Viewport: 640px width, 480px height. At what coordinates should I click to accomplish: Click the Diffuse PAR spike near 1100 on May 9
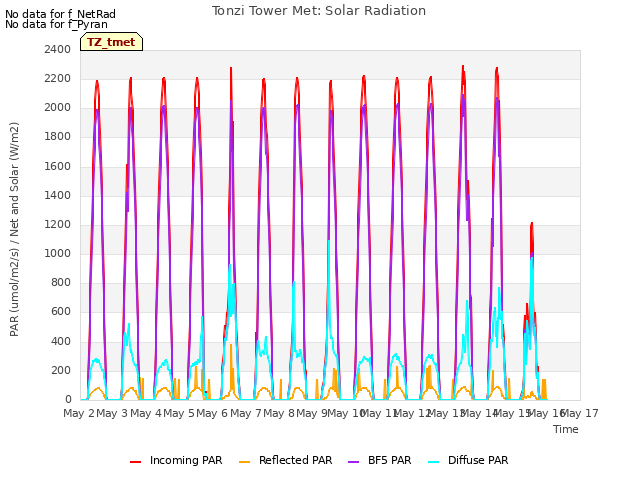[329, 241]
